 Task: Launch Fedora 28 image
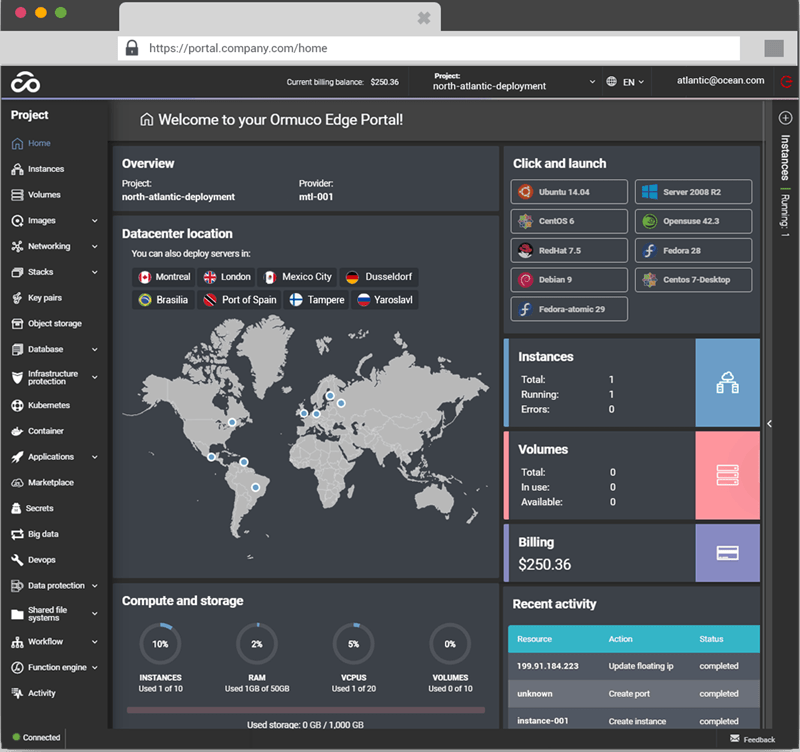[693, 250]
